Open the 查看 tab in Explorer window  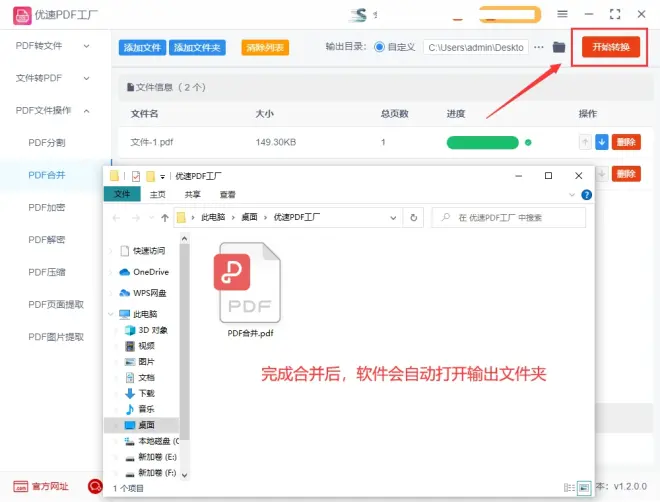228,194
